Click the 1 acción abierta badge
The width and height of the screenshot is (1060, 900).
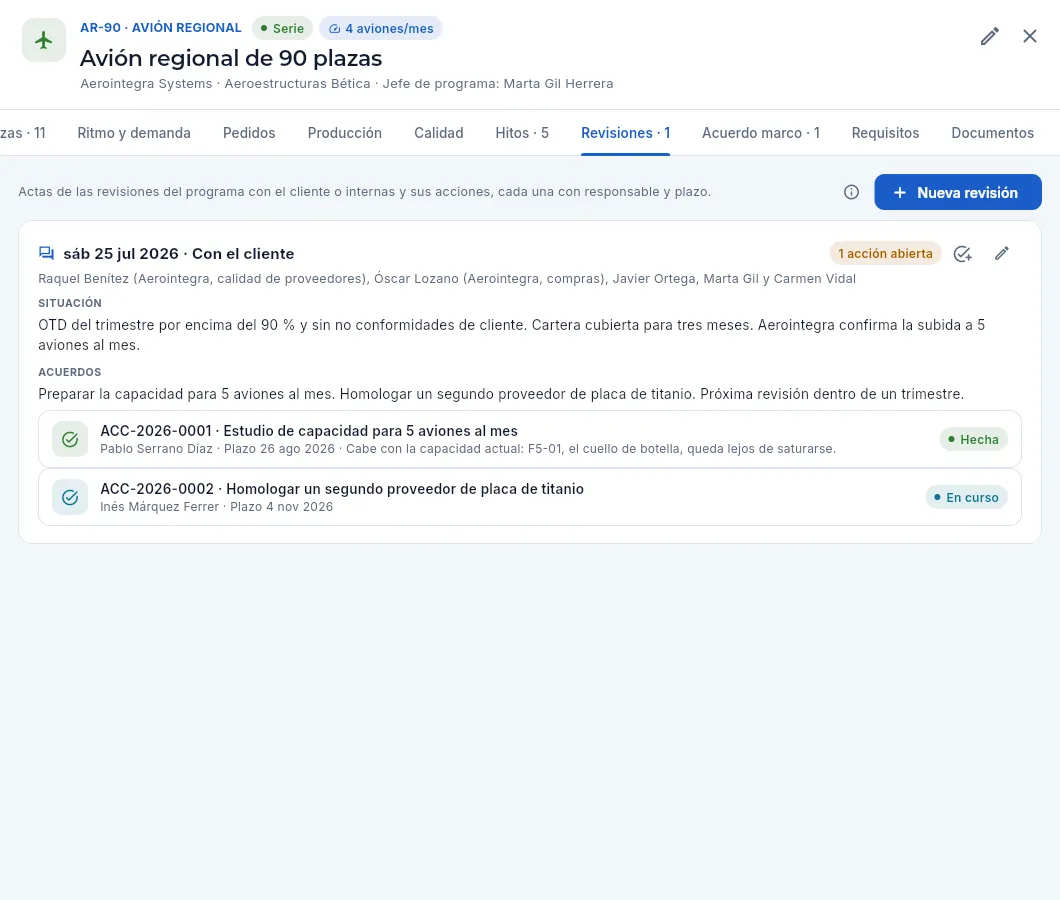(885, 254)
